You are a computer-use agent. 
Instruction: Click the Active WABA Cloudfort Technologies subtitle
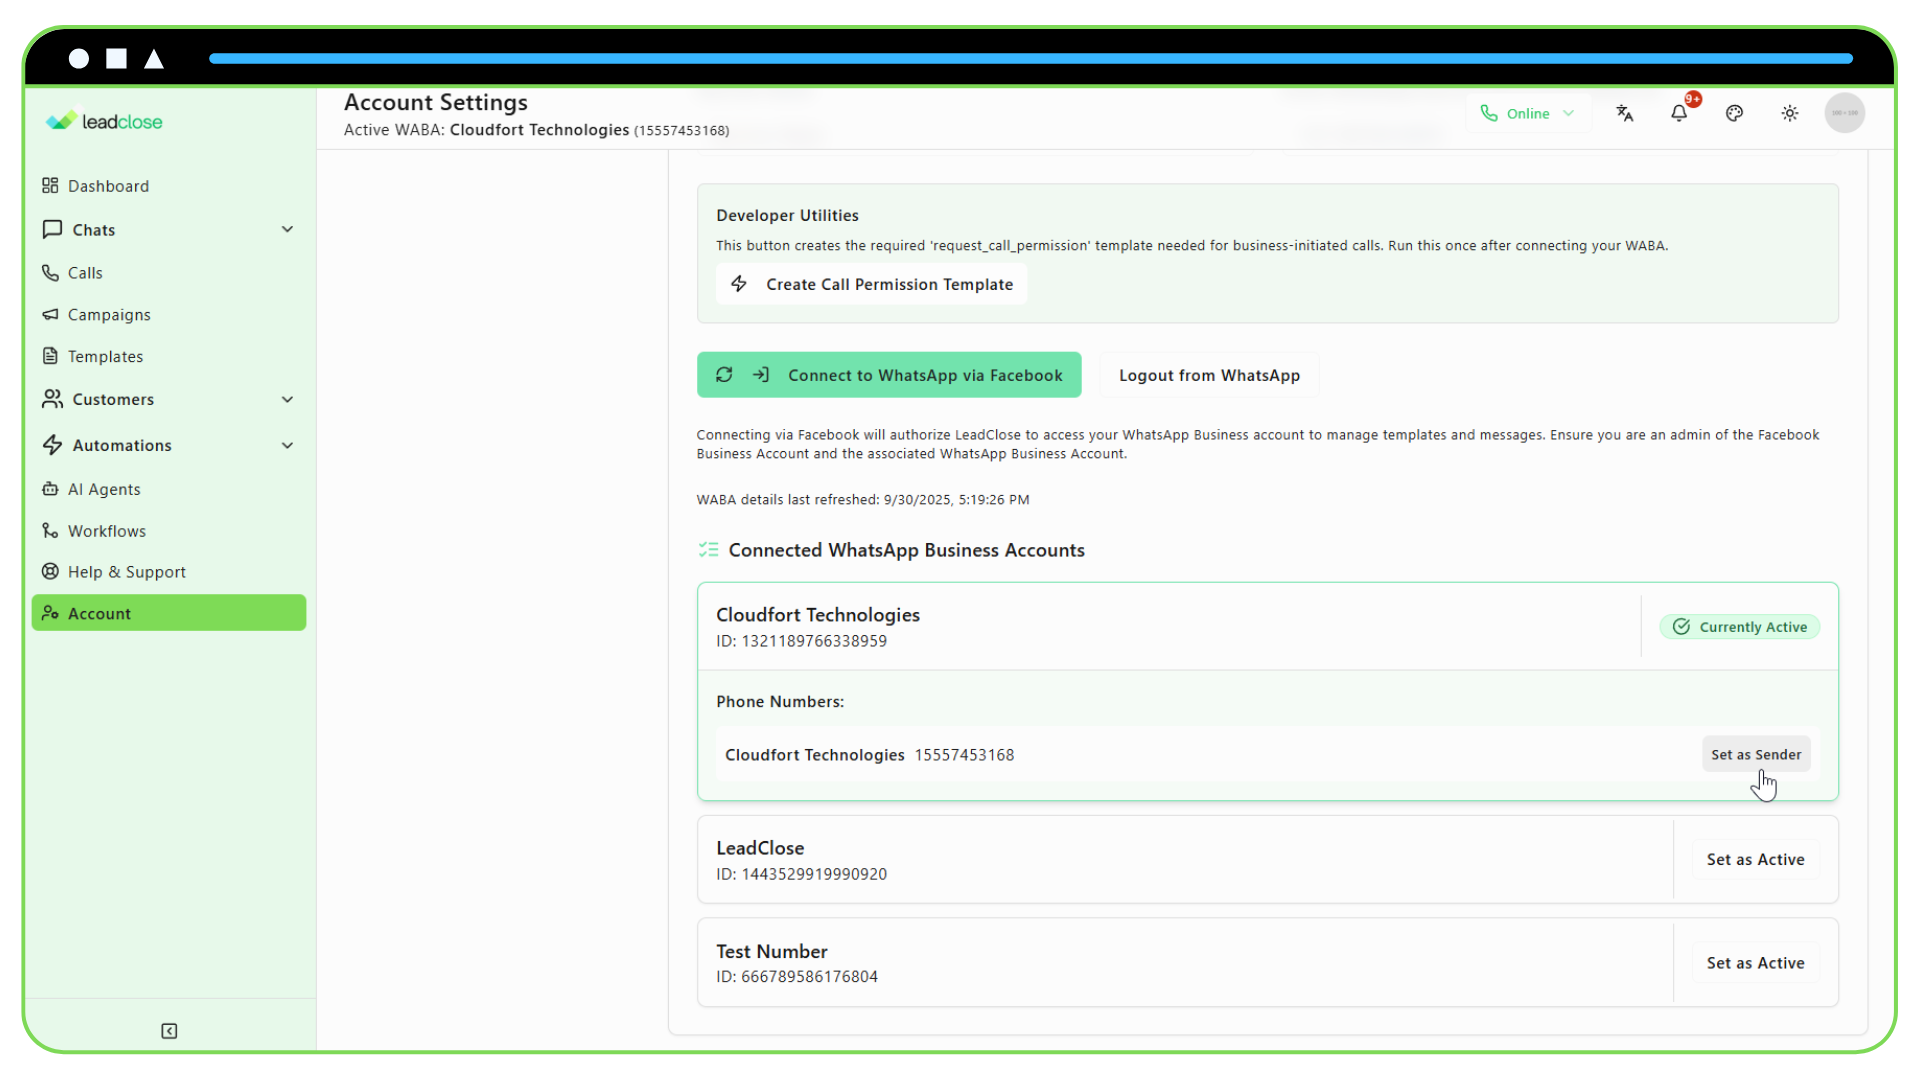click(537, 130)
